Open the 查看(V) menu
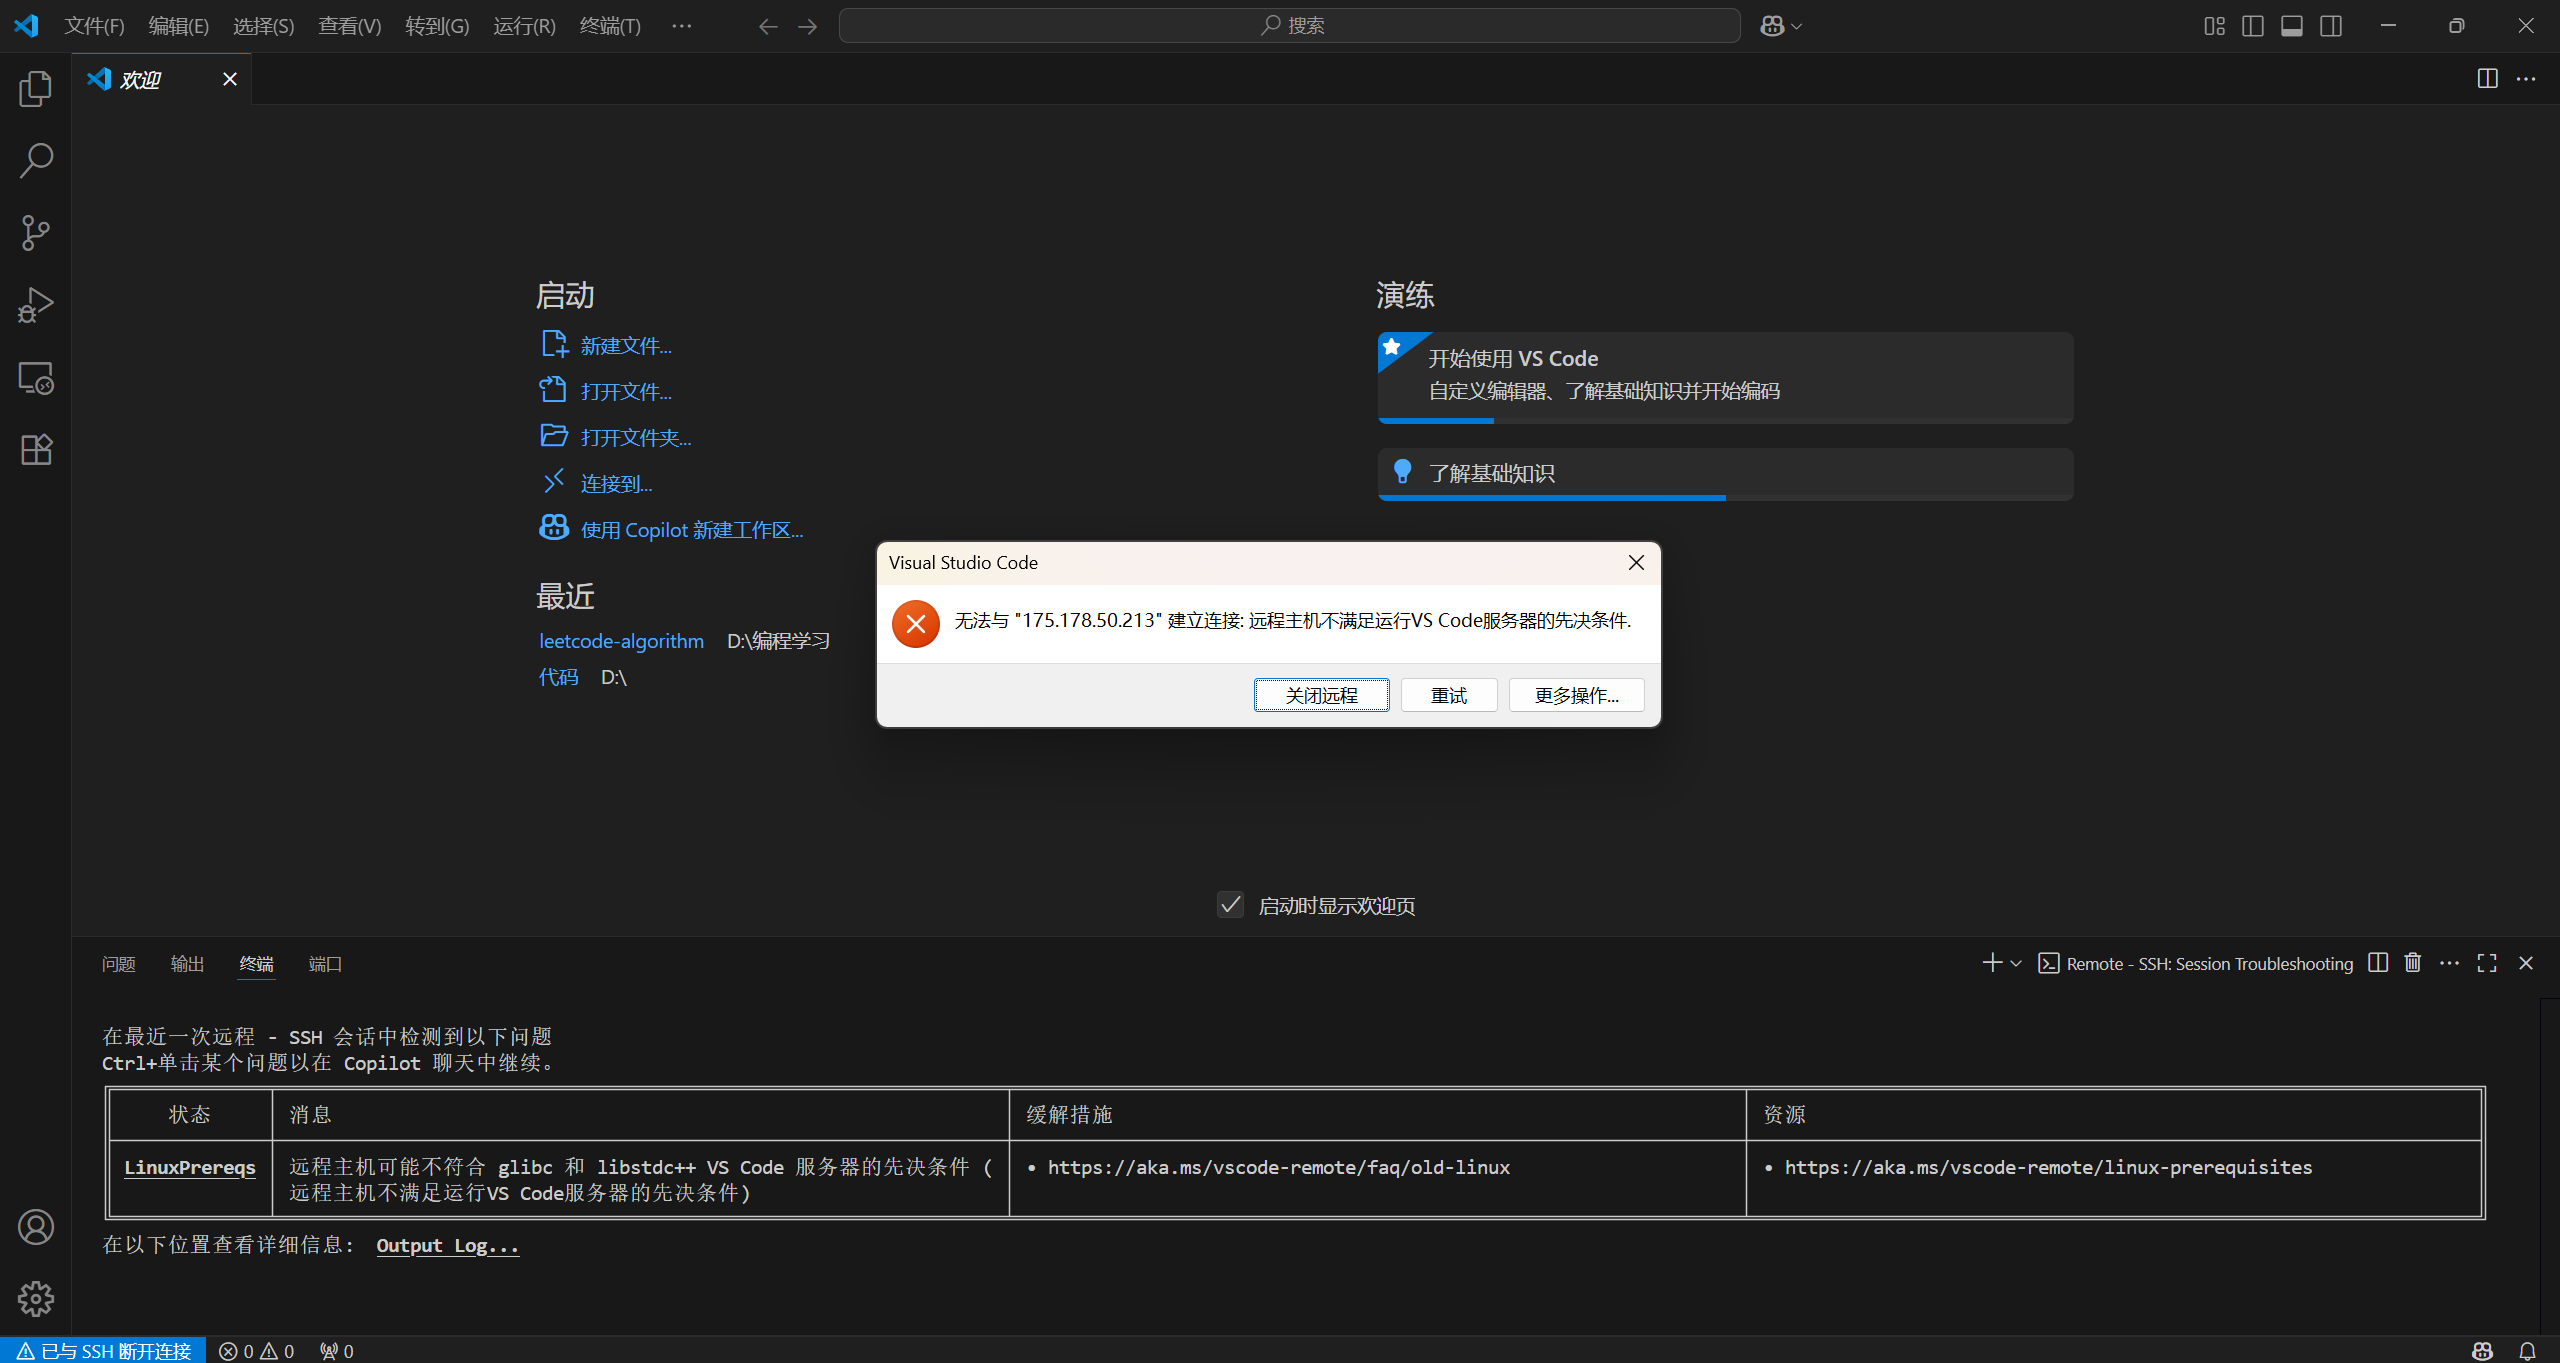The height and width of the screenshot is (1363, 2560). pos(350,26)
